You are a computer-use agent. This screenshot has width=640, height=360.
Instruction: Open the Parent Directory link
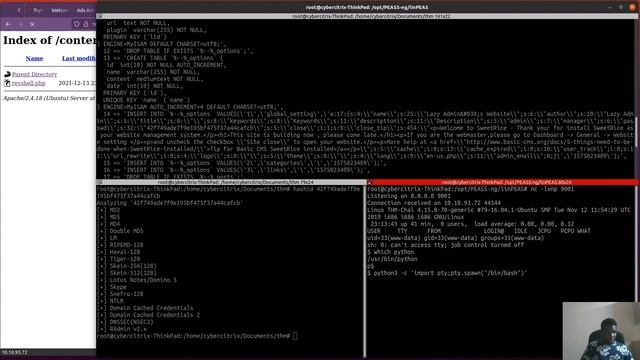point(34,74)
